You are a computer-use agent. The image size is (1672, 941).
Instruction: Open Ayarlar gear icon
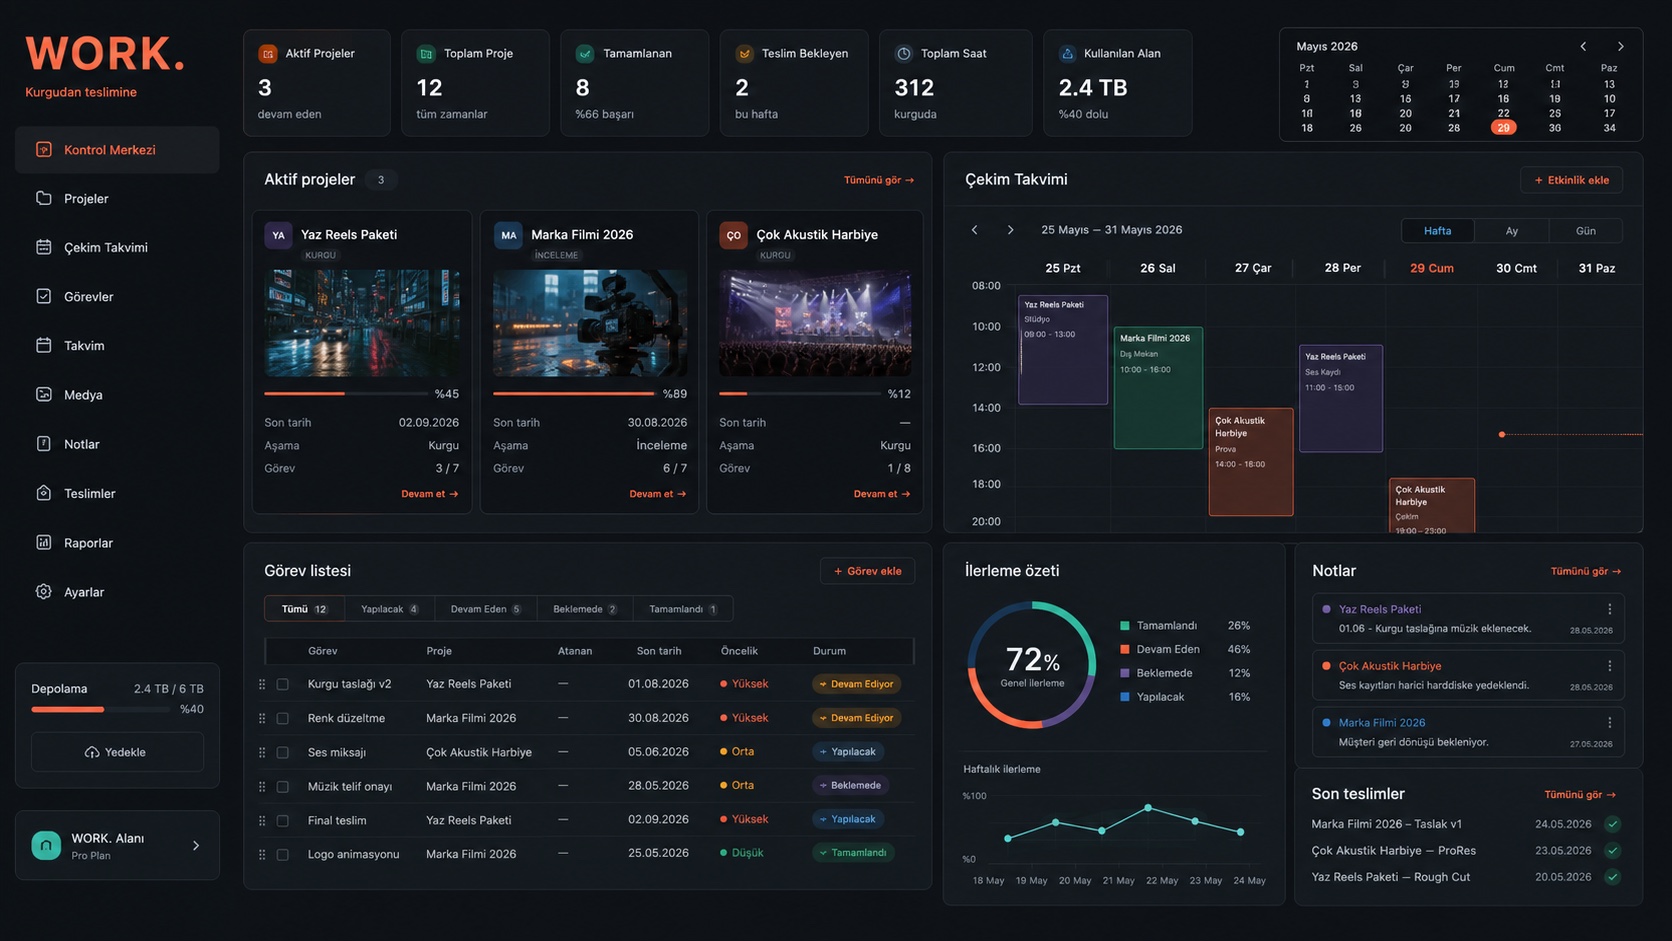[x=43, y=591]
